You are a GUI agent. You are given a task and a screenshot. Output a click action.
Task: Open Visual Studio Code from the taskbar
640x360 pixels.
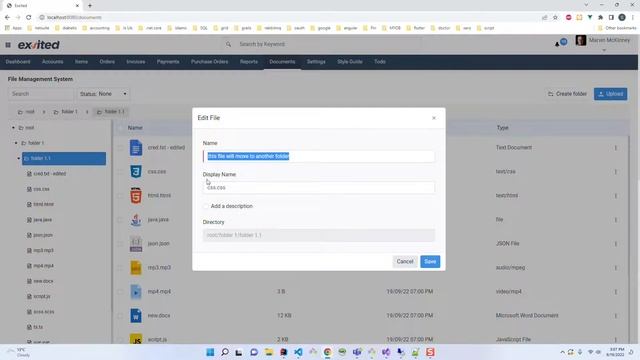point(298,352)
